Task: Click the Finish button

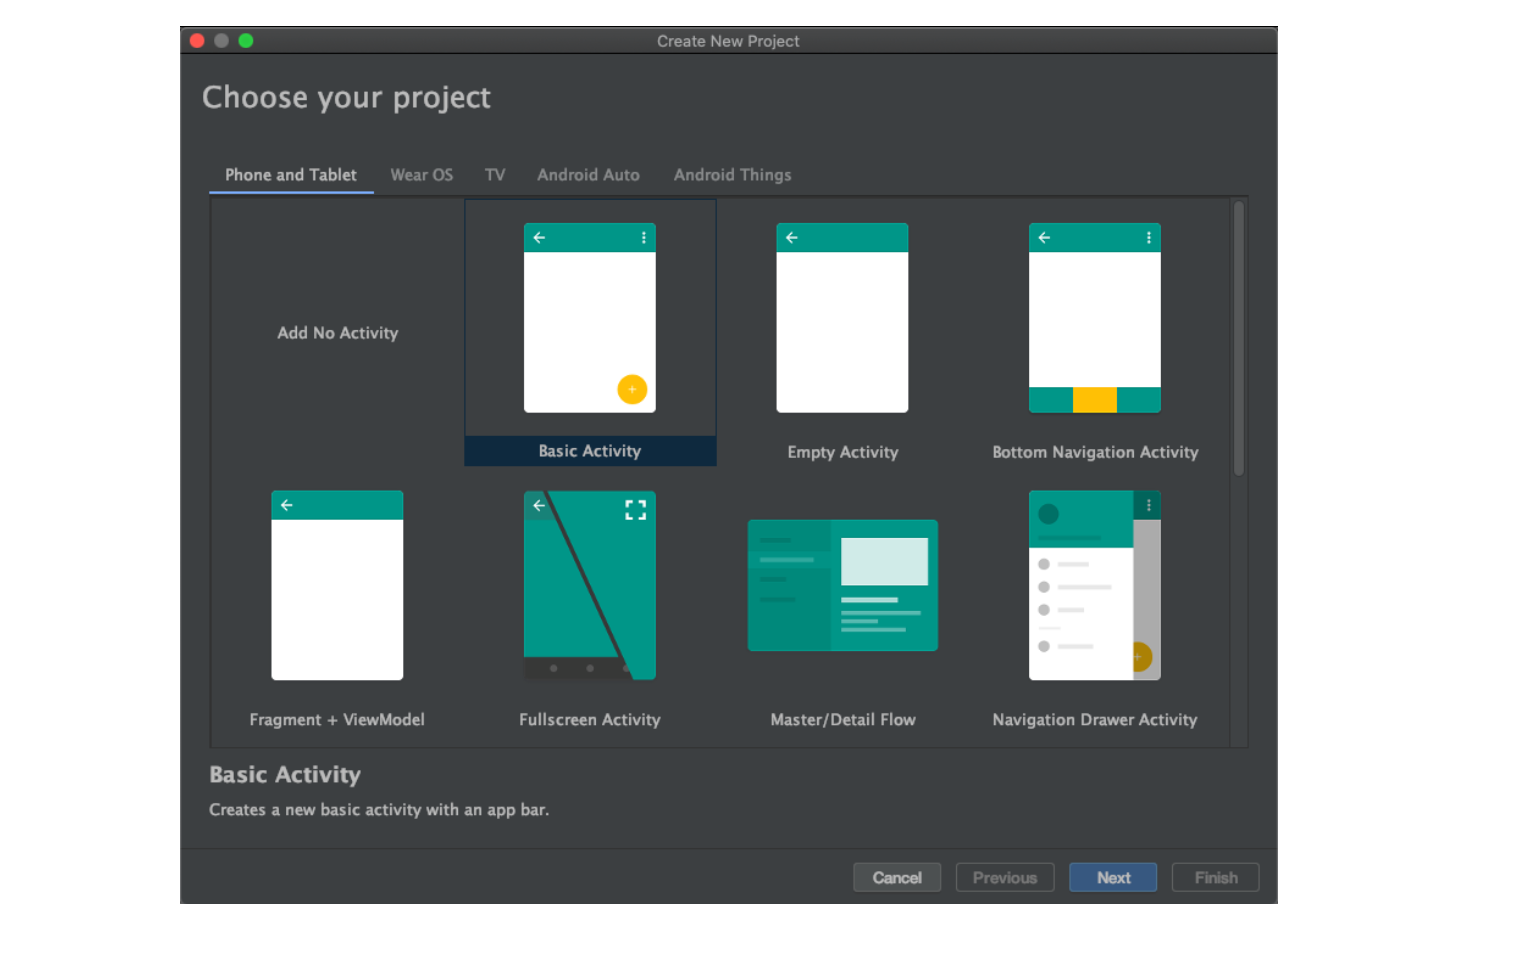Action: (1216, 877)
